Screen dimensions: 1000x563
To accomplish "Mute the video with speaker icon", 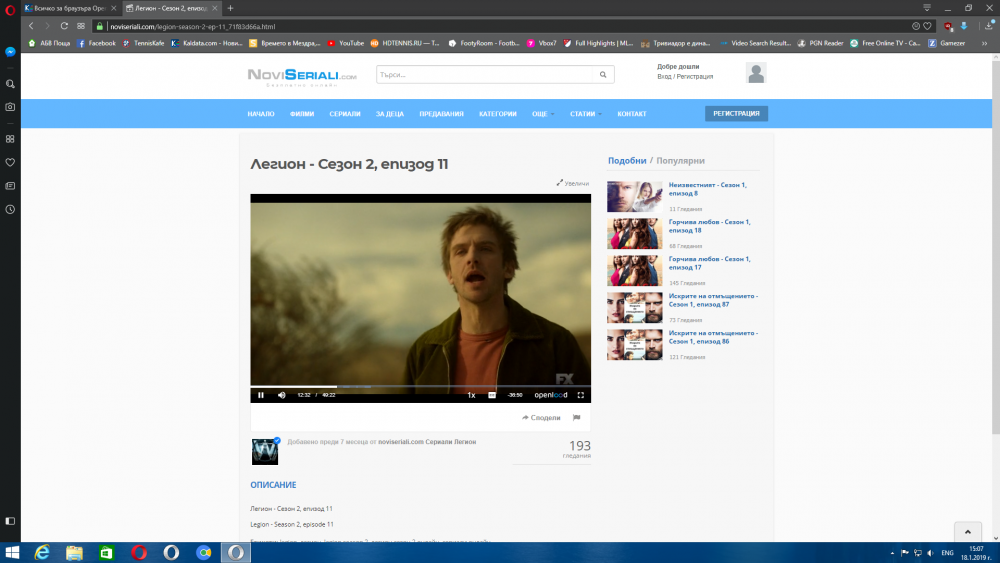I will 281,395.
